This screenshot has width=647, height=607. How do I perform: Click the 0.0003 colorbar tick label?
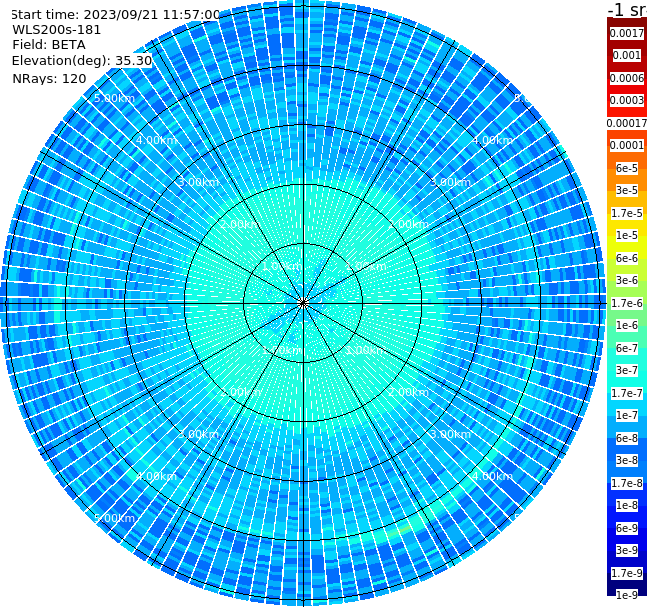(x=627, y=100)
